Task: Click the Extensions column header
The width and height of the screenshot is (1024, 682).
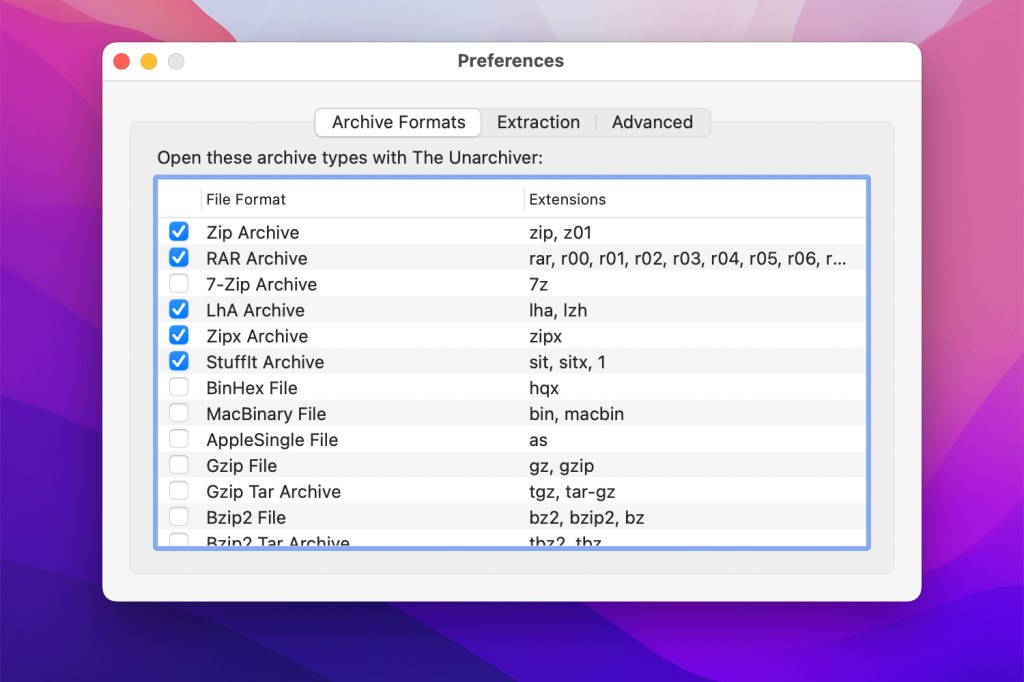Action: tap(695, 199)
